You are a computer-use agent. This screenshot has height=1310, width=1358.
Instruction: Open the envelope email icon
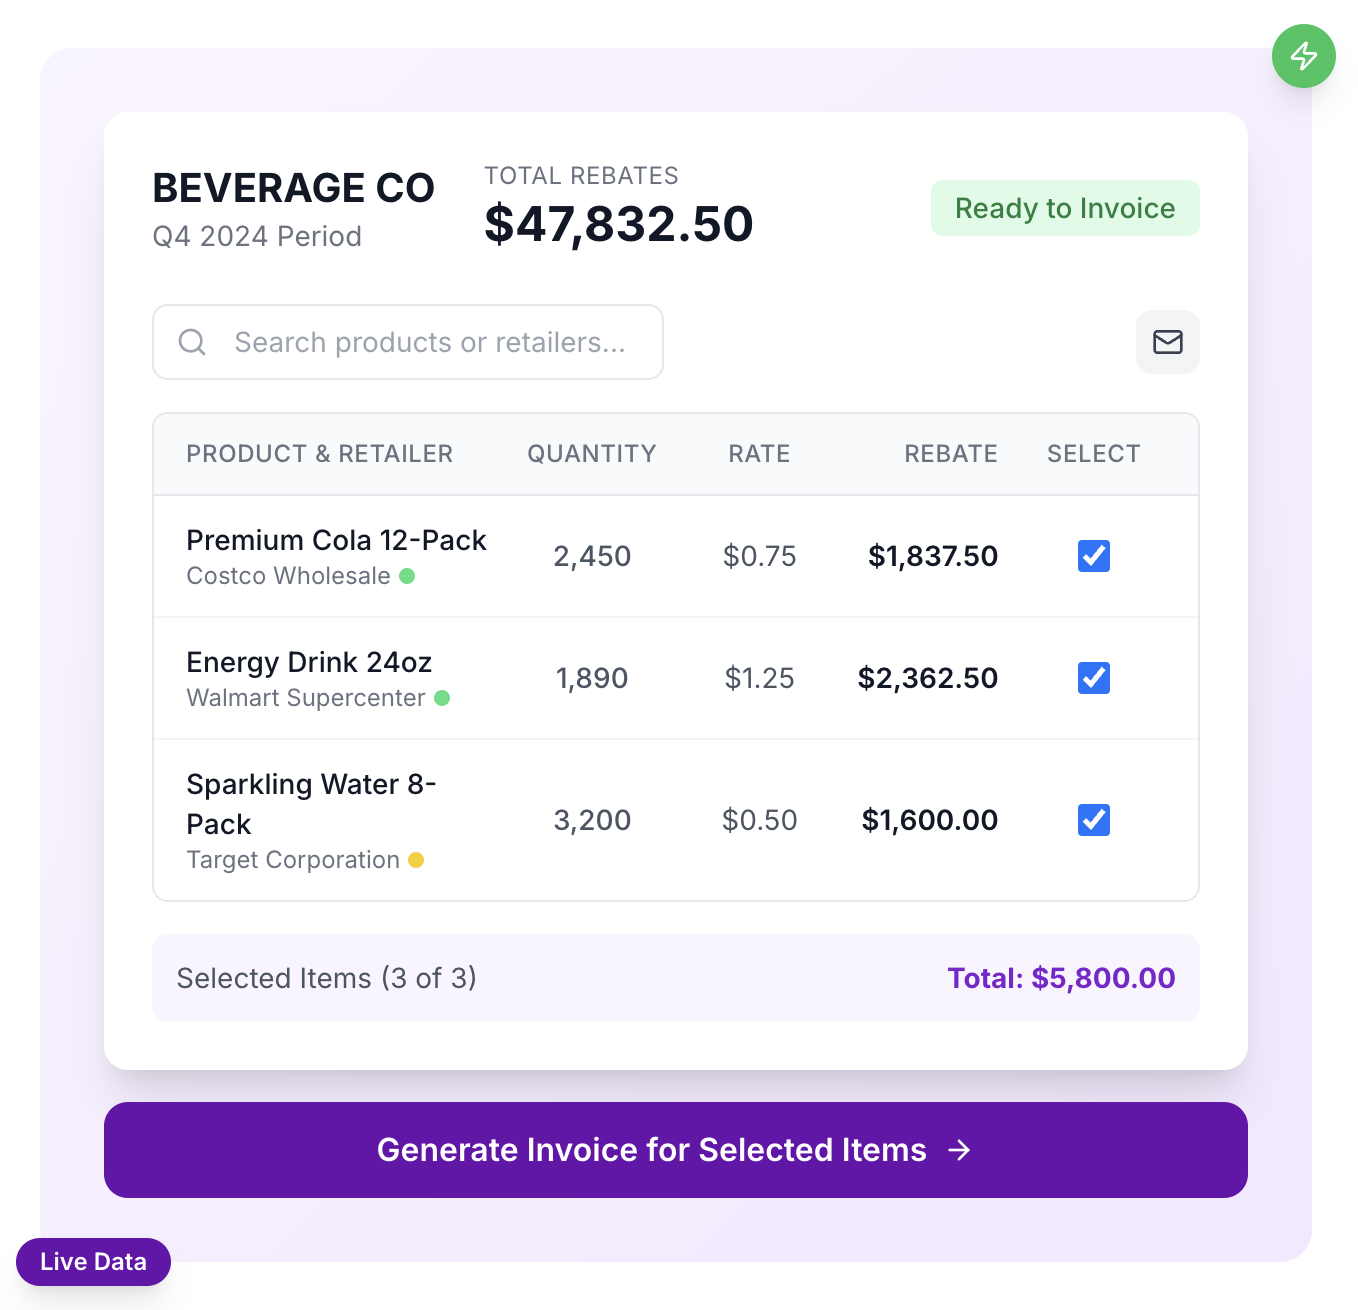coord(1167,342)
